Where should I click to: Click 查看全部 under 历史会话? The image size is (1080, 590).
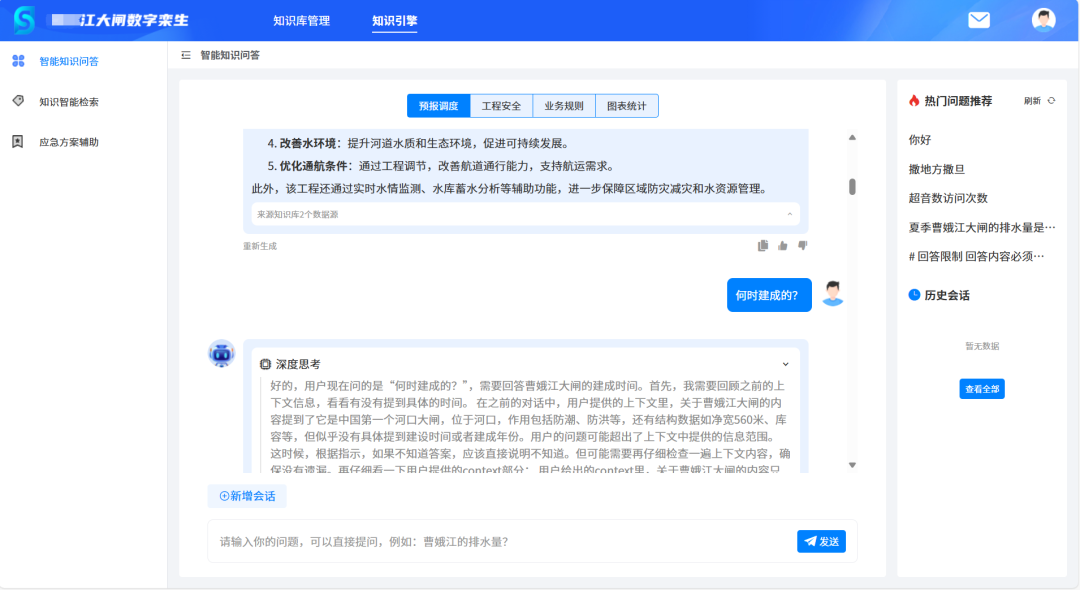[x=981, y=388]
